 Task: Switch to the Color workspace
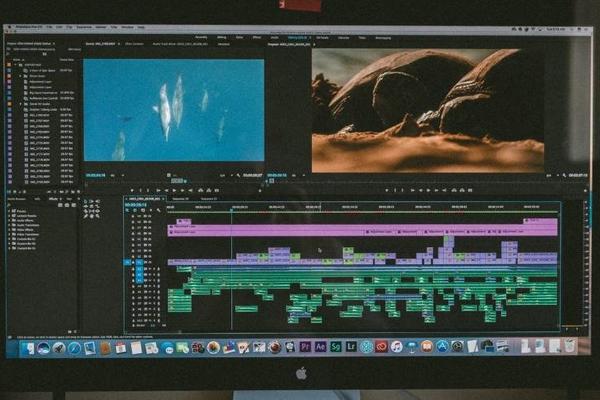[x=239, y=38]
